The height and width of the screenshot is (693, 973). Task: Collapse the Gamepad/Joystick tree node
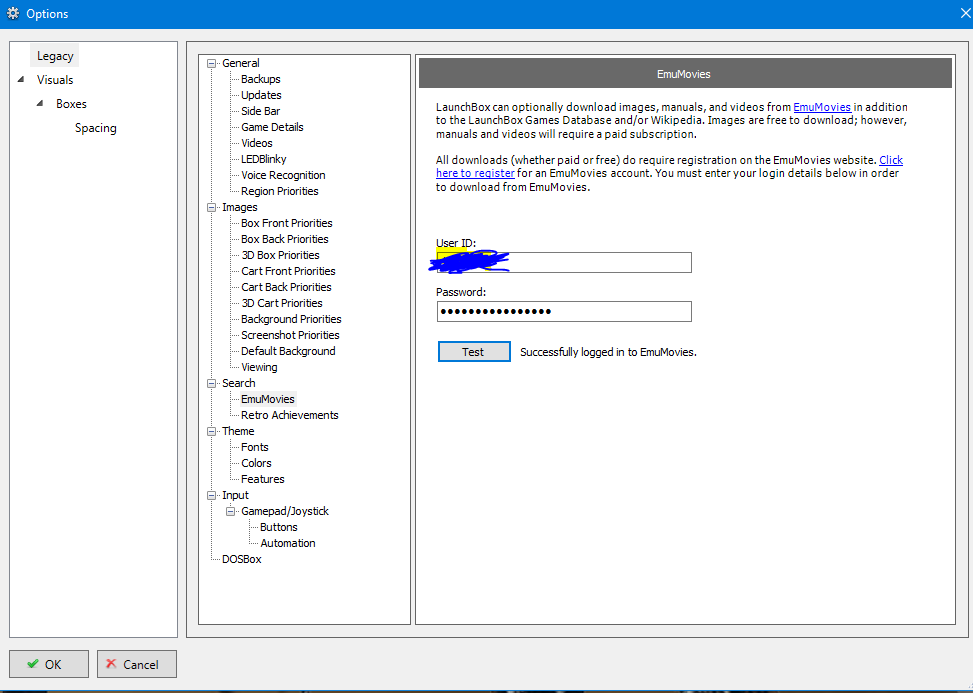[231, 511]
